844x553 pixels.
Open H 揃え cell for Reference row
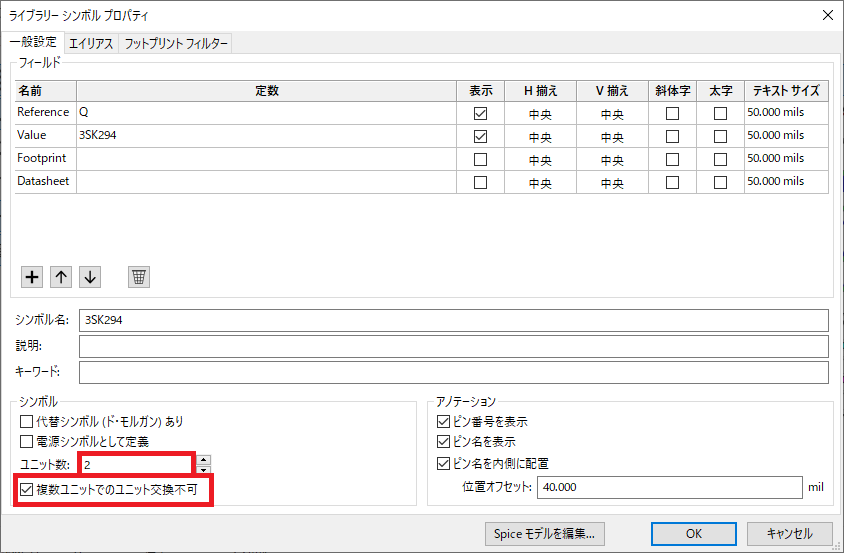point(540,113)
